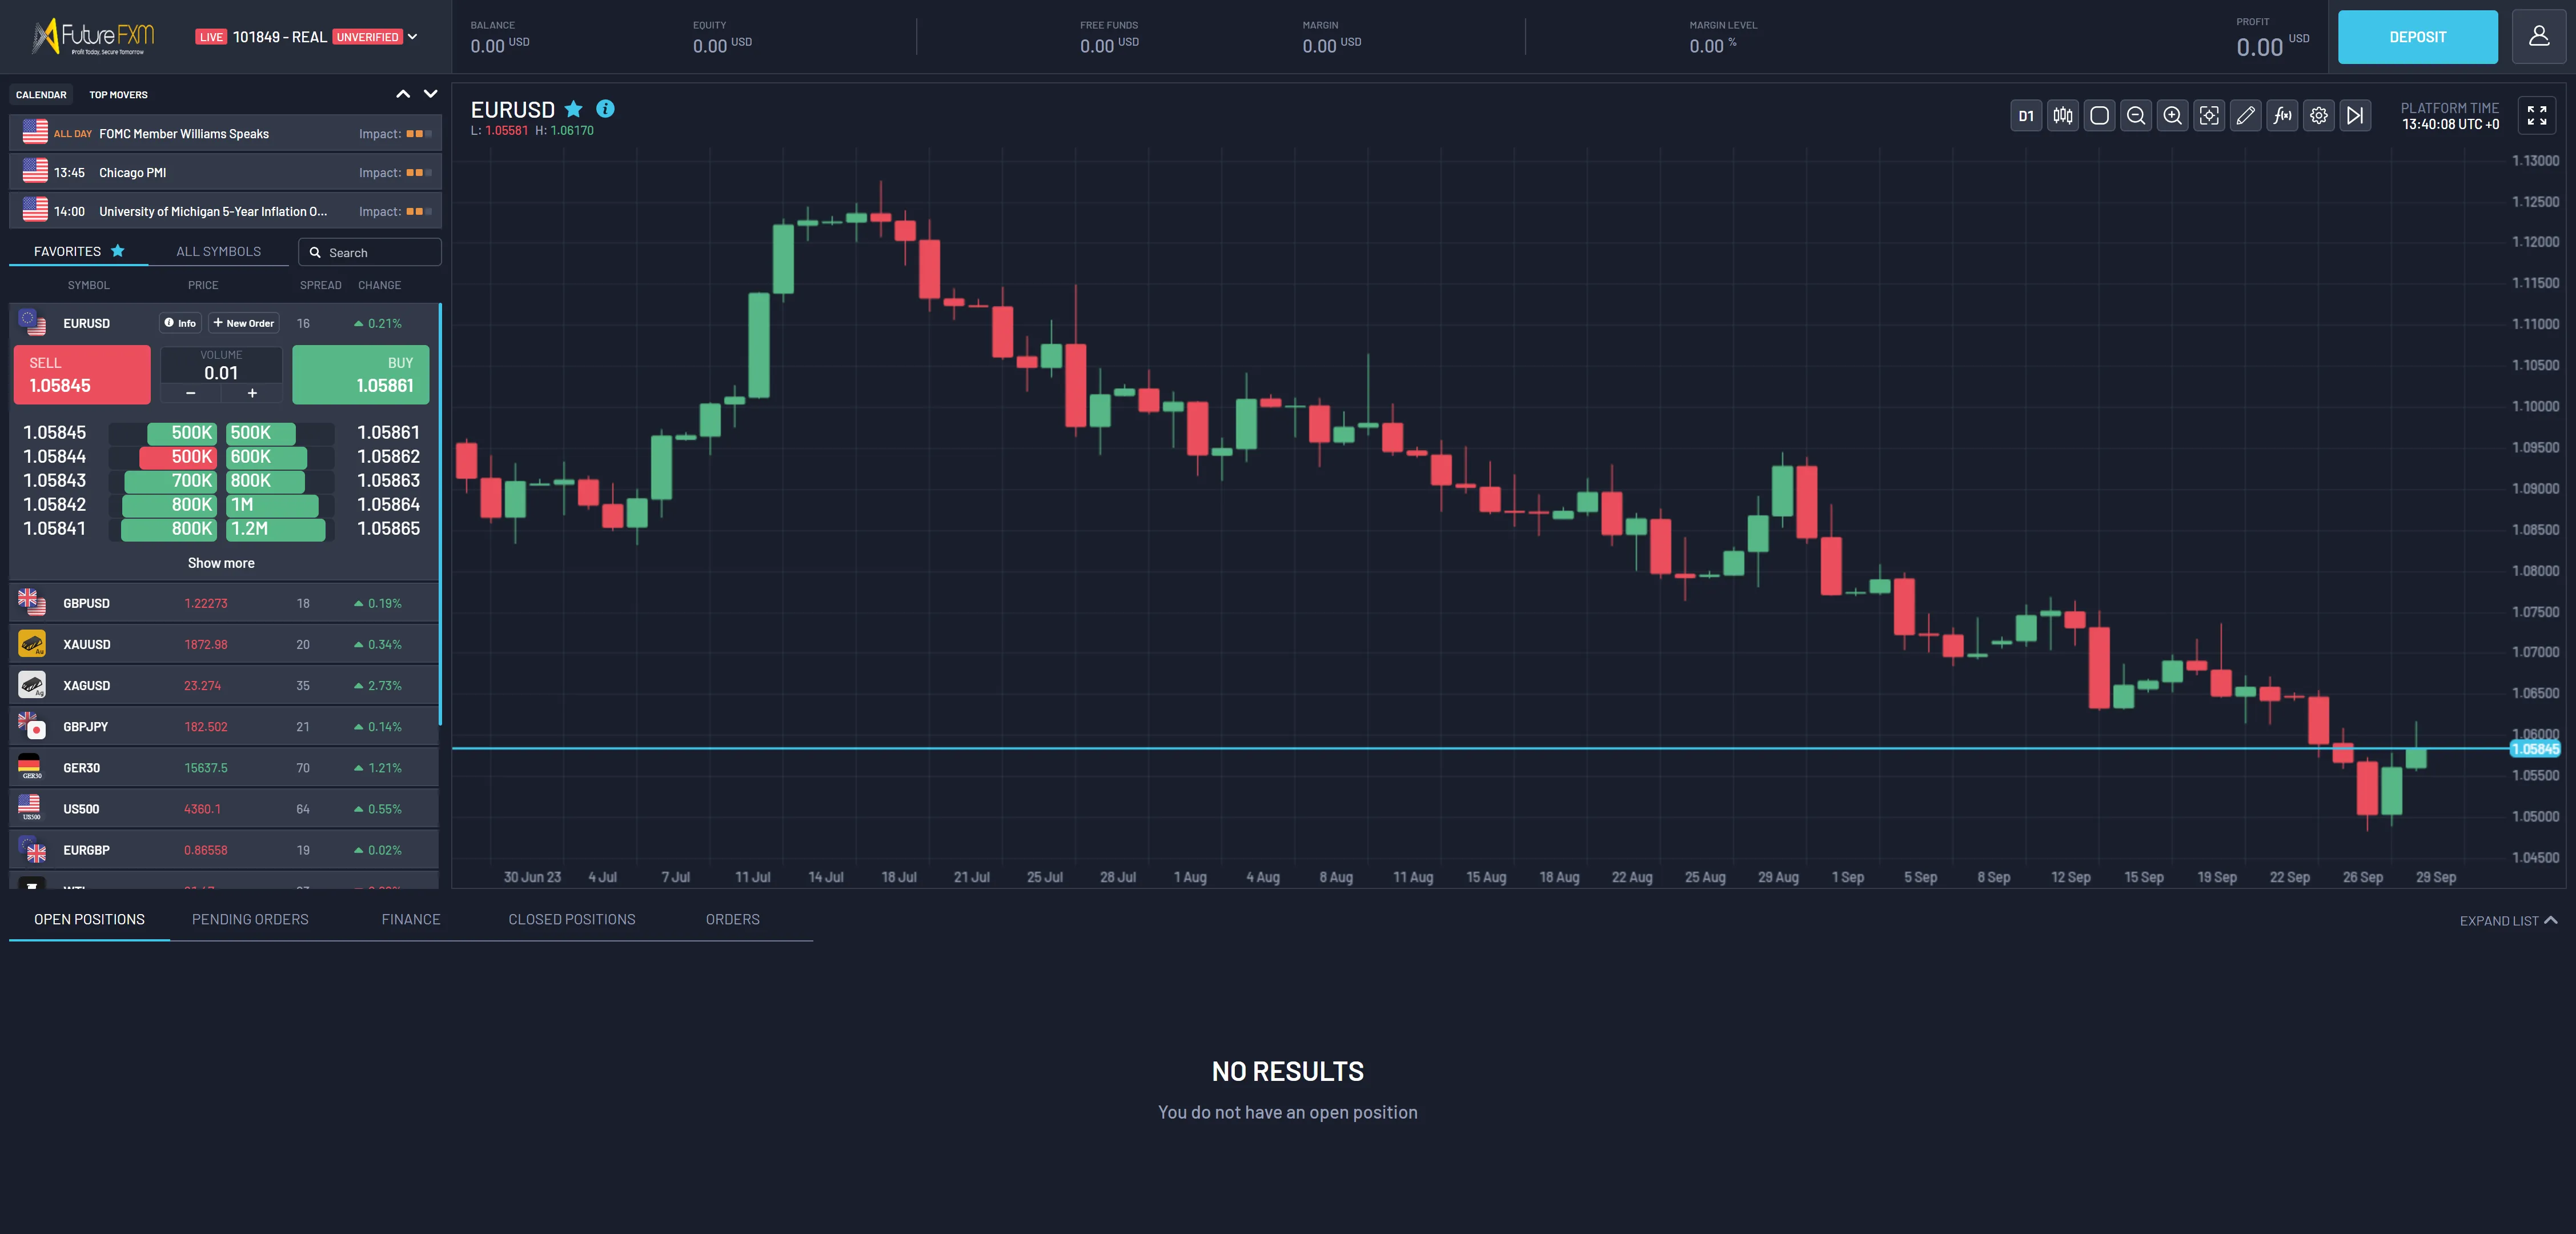The height and width of the screenshot is (1234, 2576).
Task: Sort by the CHANGE column header
Action: coord(379,285)
